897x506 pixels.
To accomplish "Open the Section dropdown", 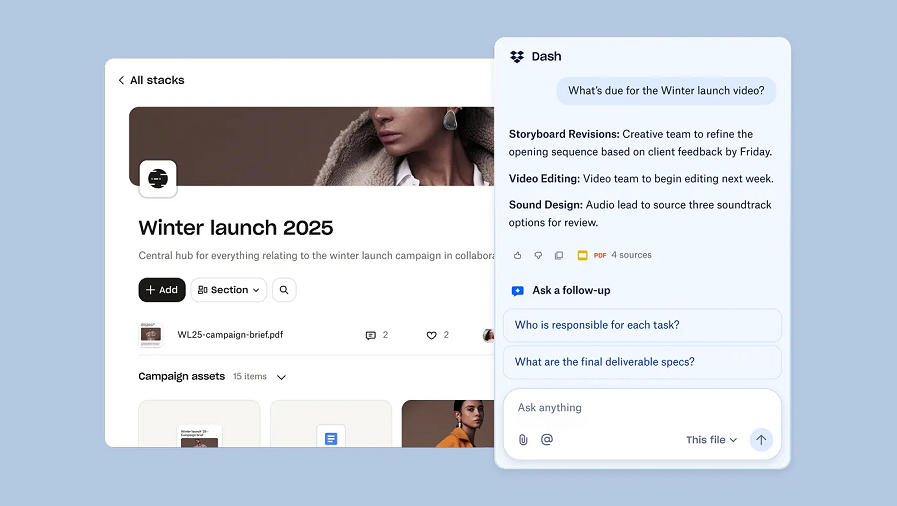I will coord(229,290).
